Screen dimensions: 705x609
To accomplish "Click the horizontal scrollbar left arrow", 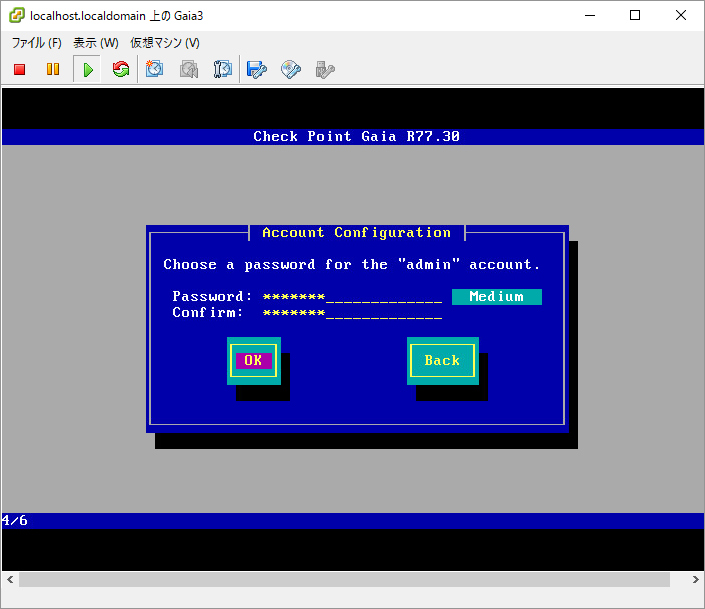I will point(10,579).
